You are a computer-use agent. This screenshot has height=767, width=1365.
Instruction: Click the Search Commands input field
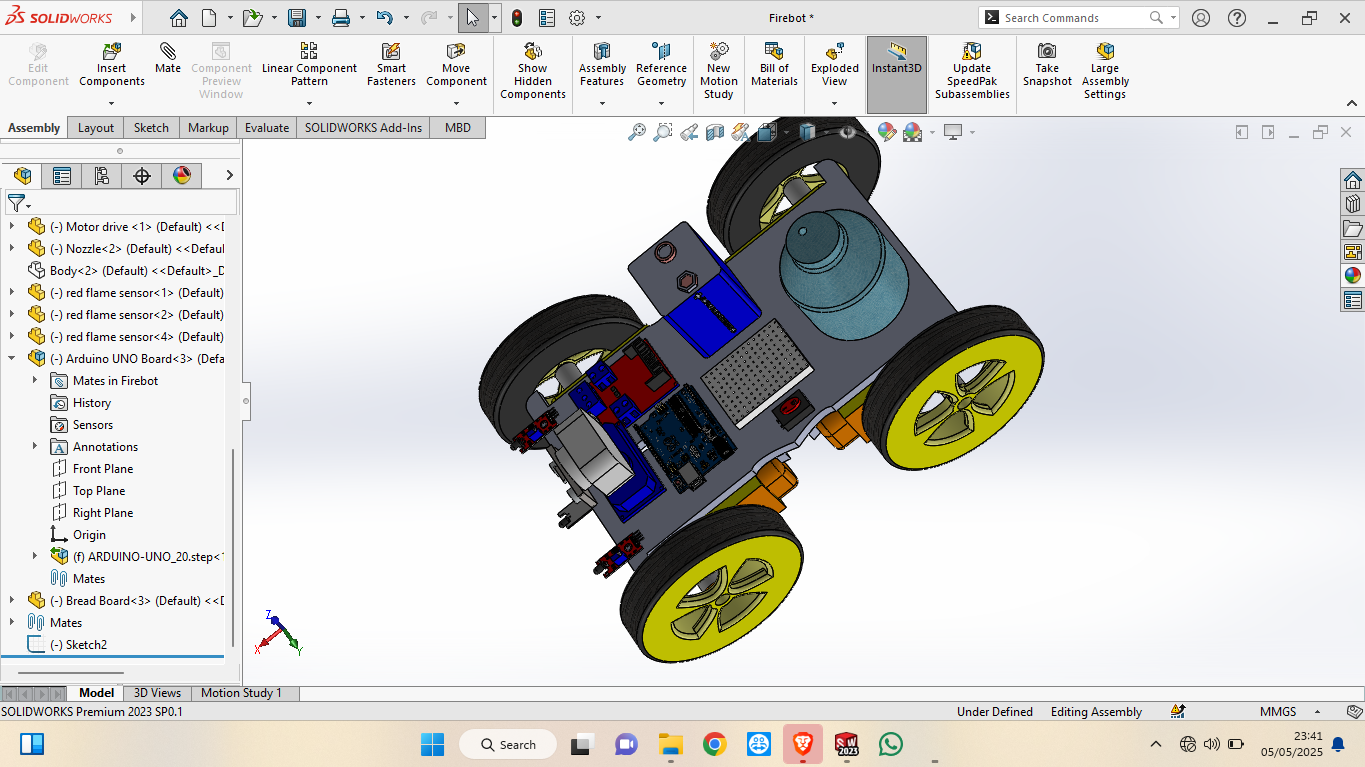tap(1070, 18)
